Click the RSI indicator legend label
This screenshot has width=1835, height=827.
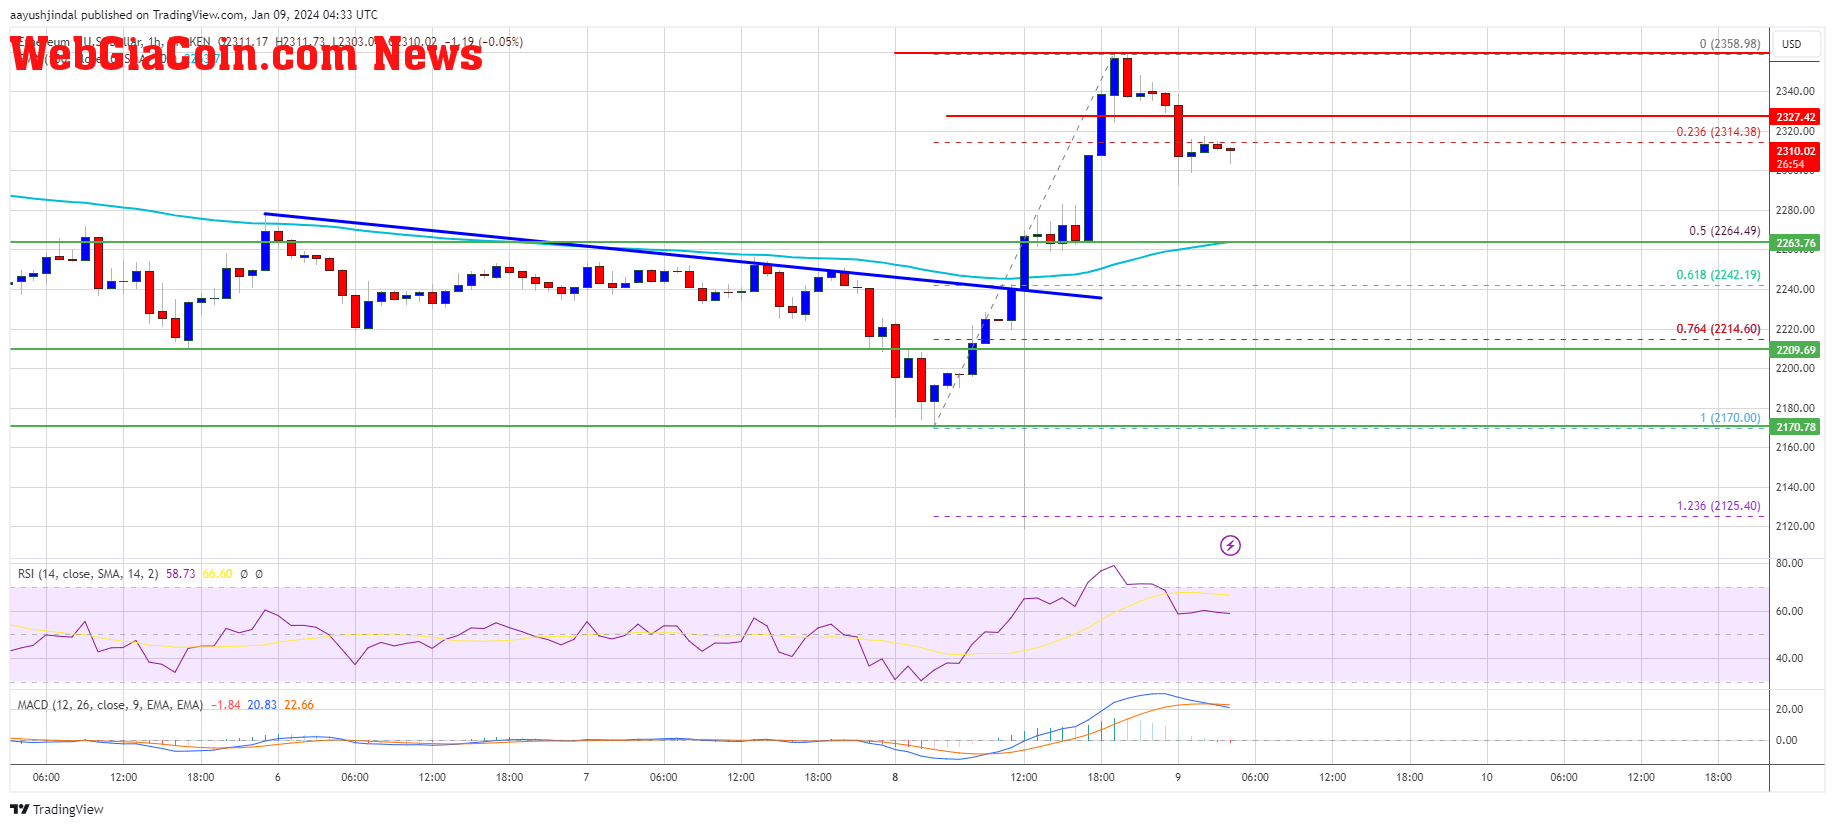click(x=88, y=574)
